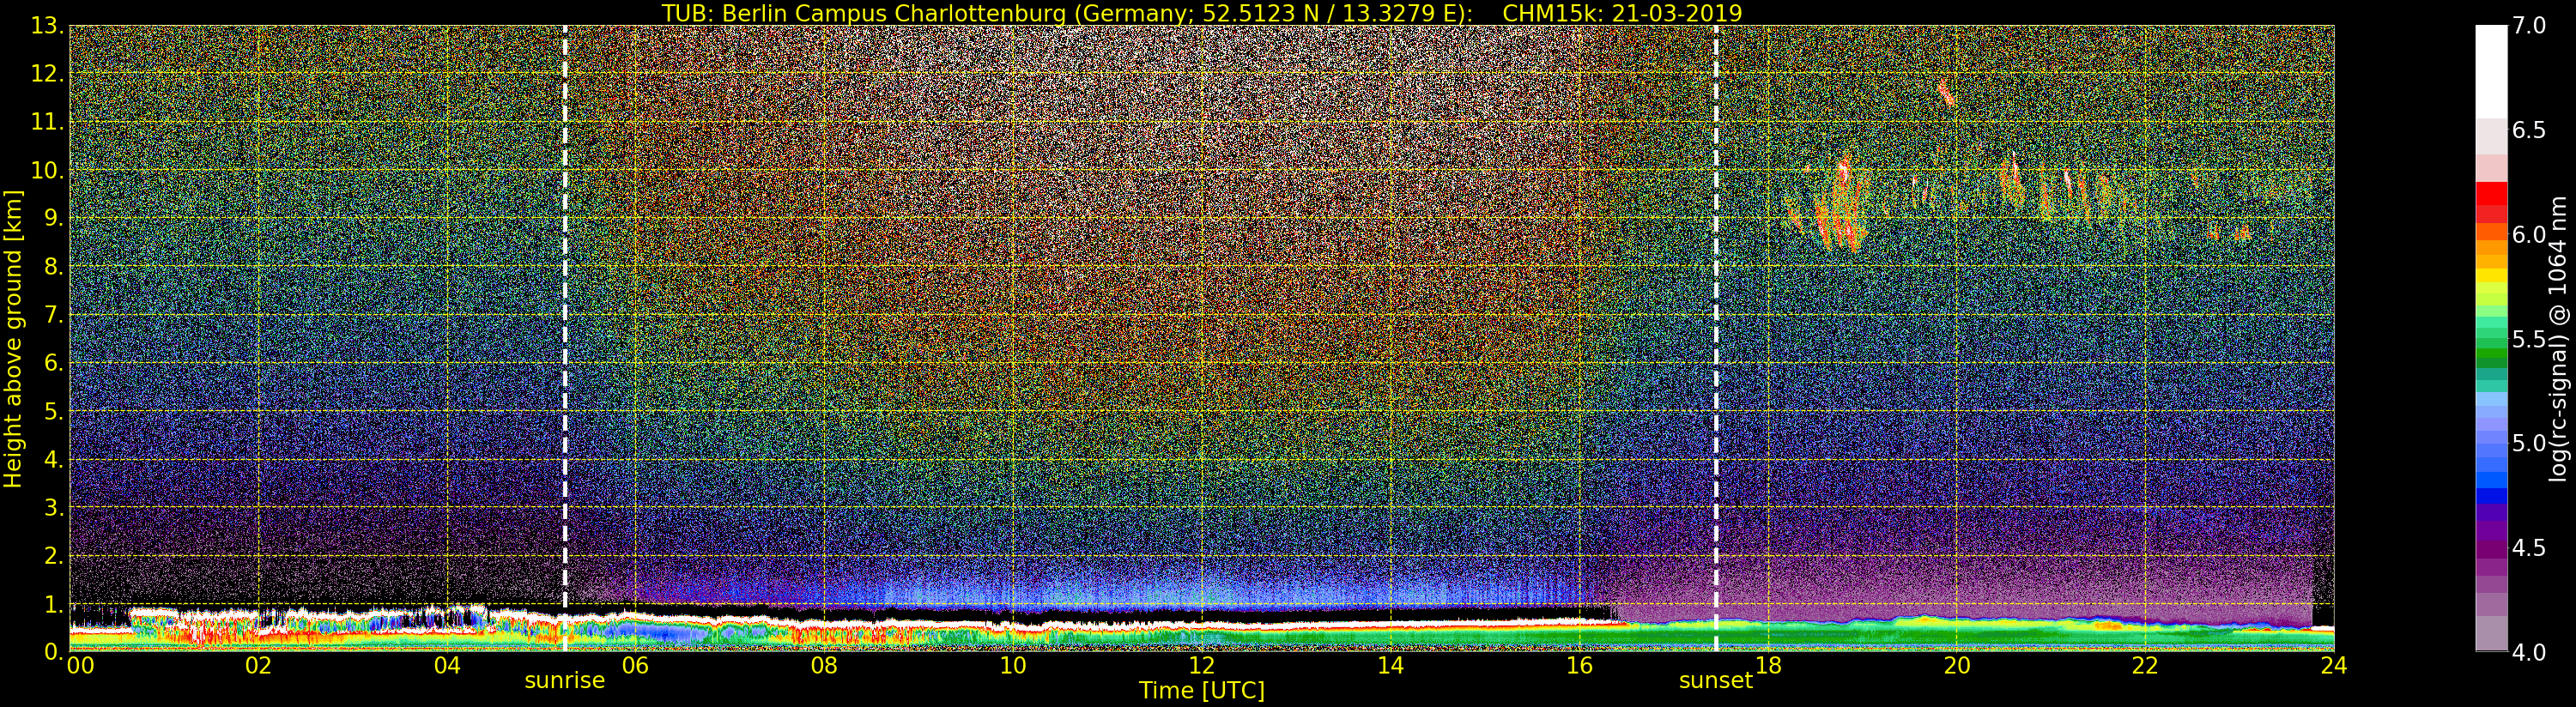2576x707 pixels.
Task: Click the y-axis tick label '2.'
Action: pyautogui.click(x=54, y=555)
